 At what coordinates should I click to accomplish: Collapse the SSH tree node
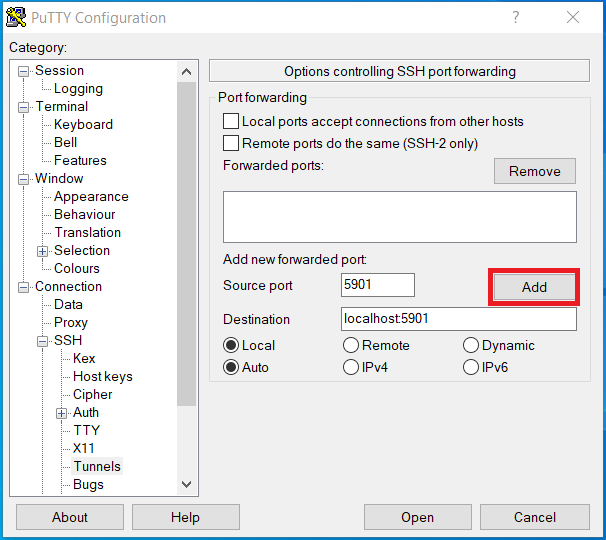coord(43,341)
